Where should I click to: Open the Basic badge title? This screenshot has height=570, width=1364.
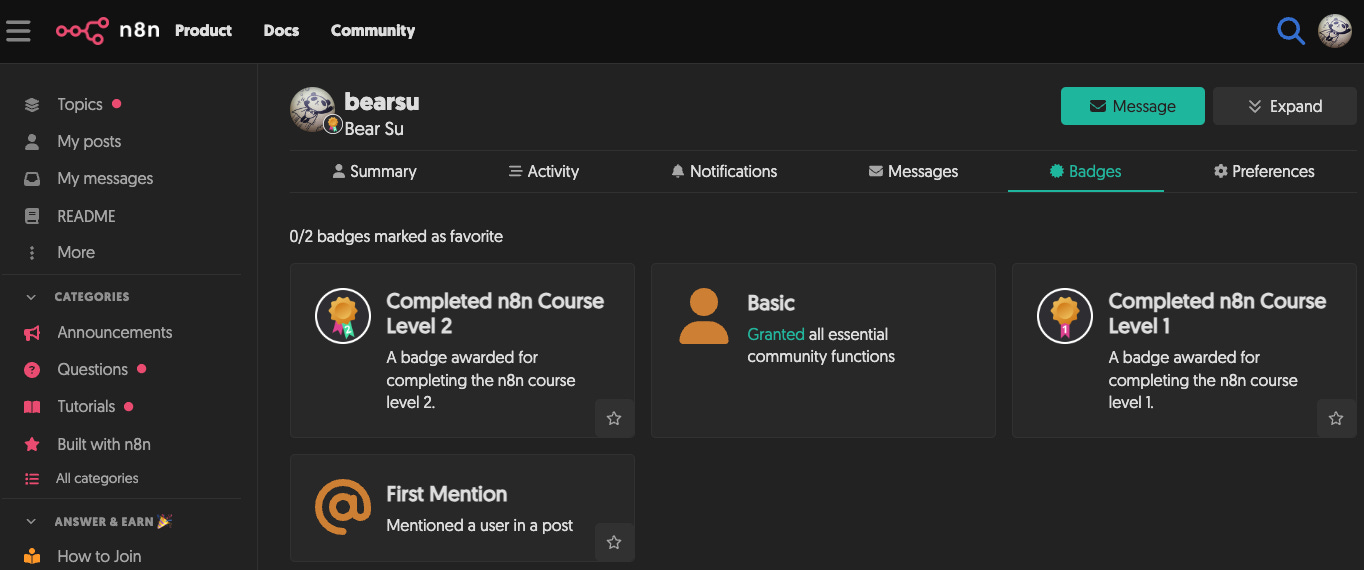pos(771,303)
